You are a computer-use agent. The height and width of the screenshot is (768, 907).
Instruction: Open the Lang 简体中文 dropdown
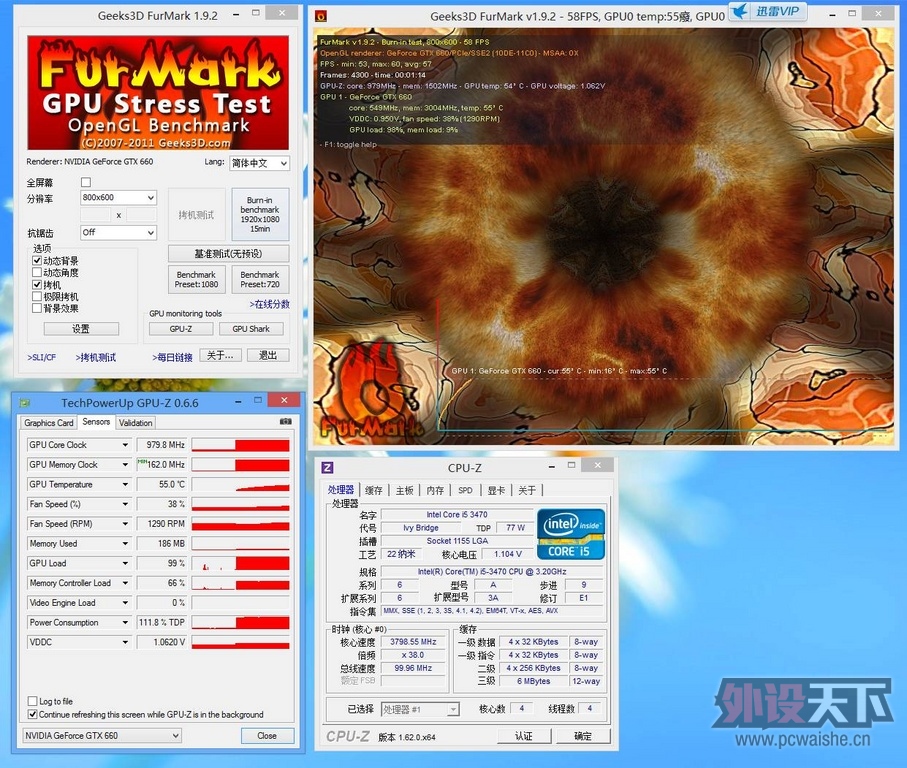tap(260, 163)
